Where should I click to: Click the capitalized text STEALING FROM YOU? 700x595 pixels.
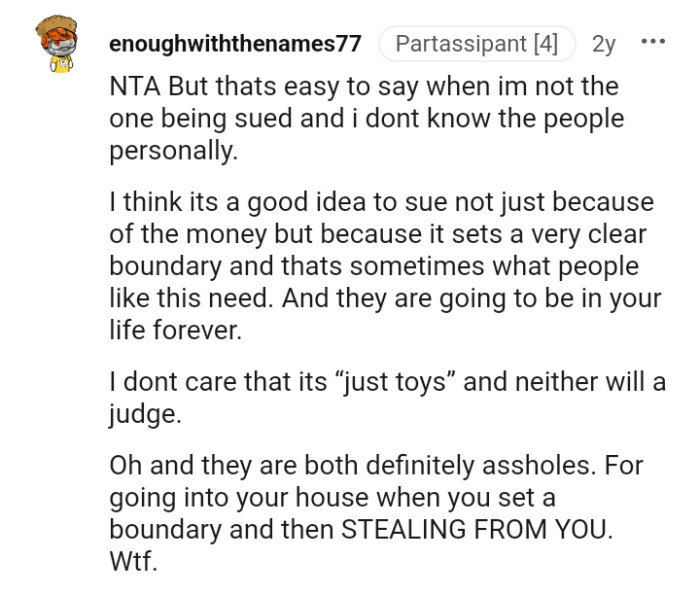point(478,528)
